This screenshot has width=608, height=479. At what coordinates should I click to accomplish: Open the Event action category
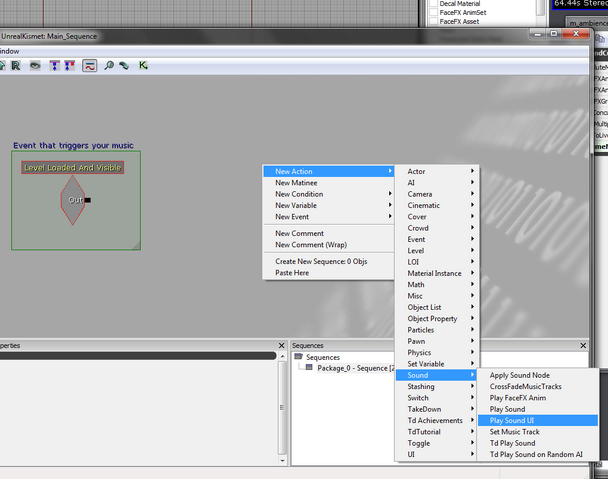coord(437,239)
